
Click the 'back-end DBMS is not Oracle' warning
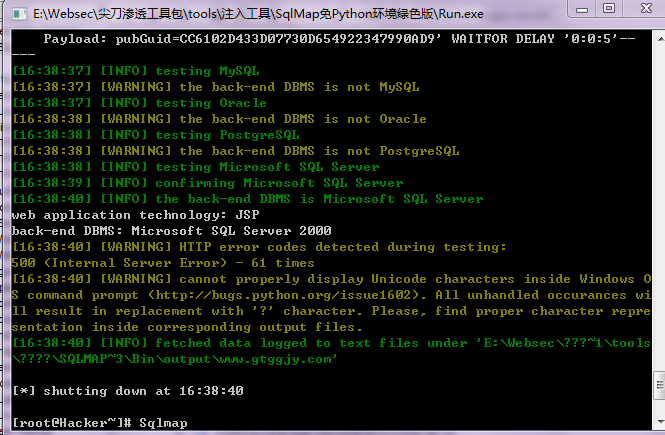tap(219, 119)
